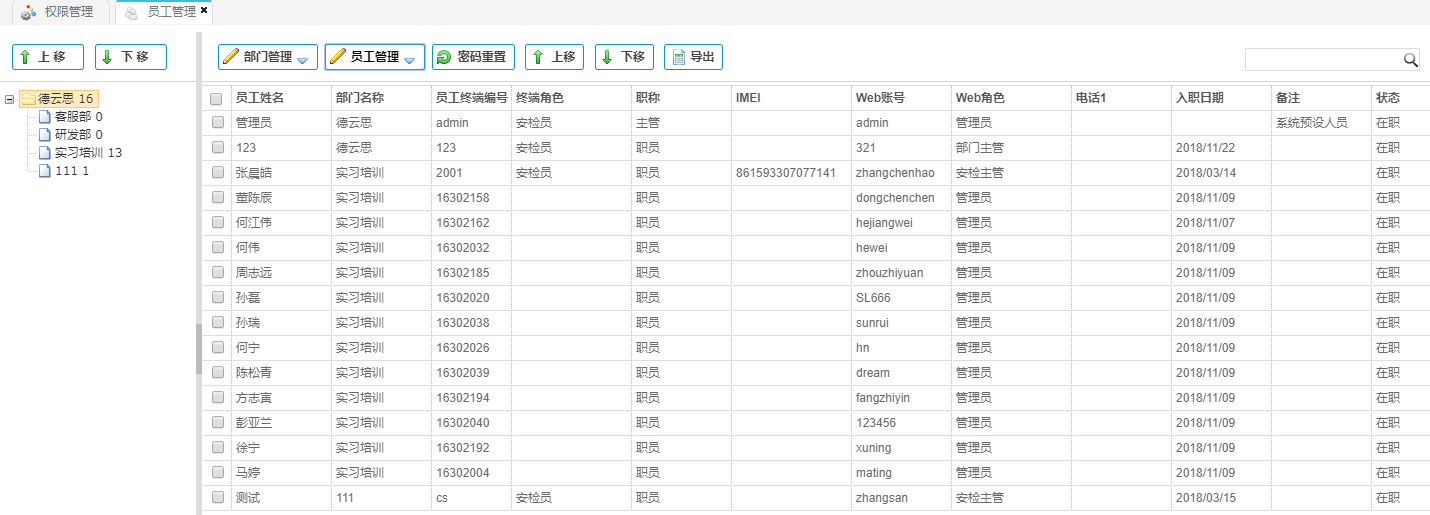This screenshot has width=1430, height=515.
Task: Click toolbar 下移 button beside 导出
Action: click(623, 57)
